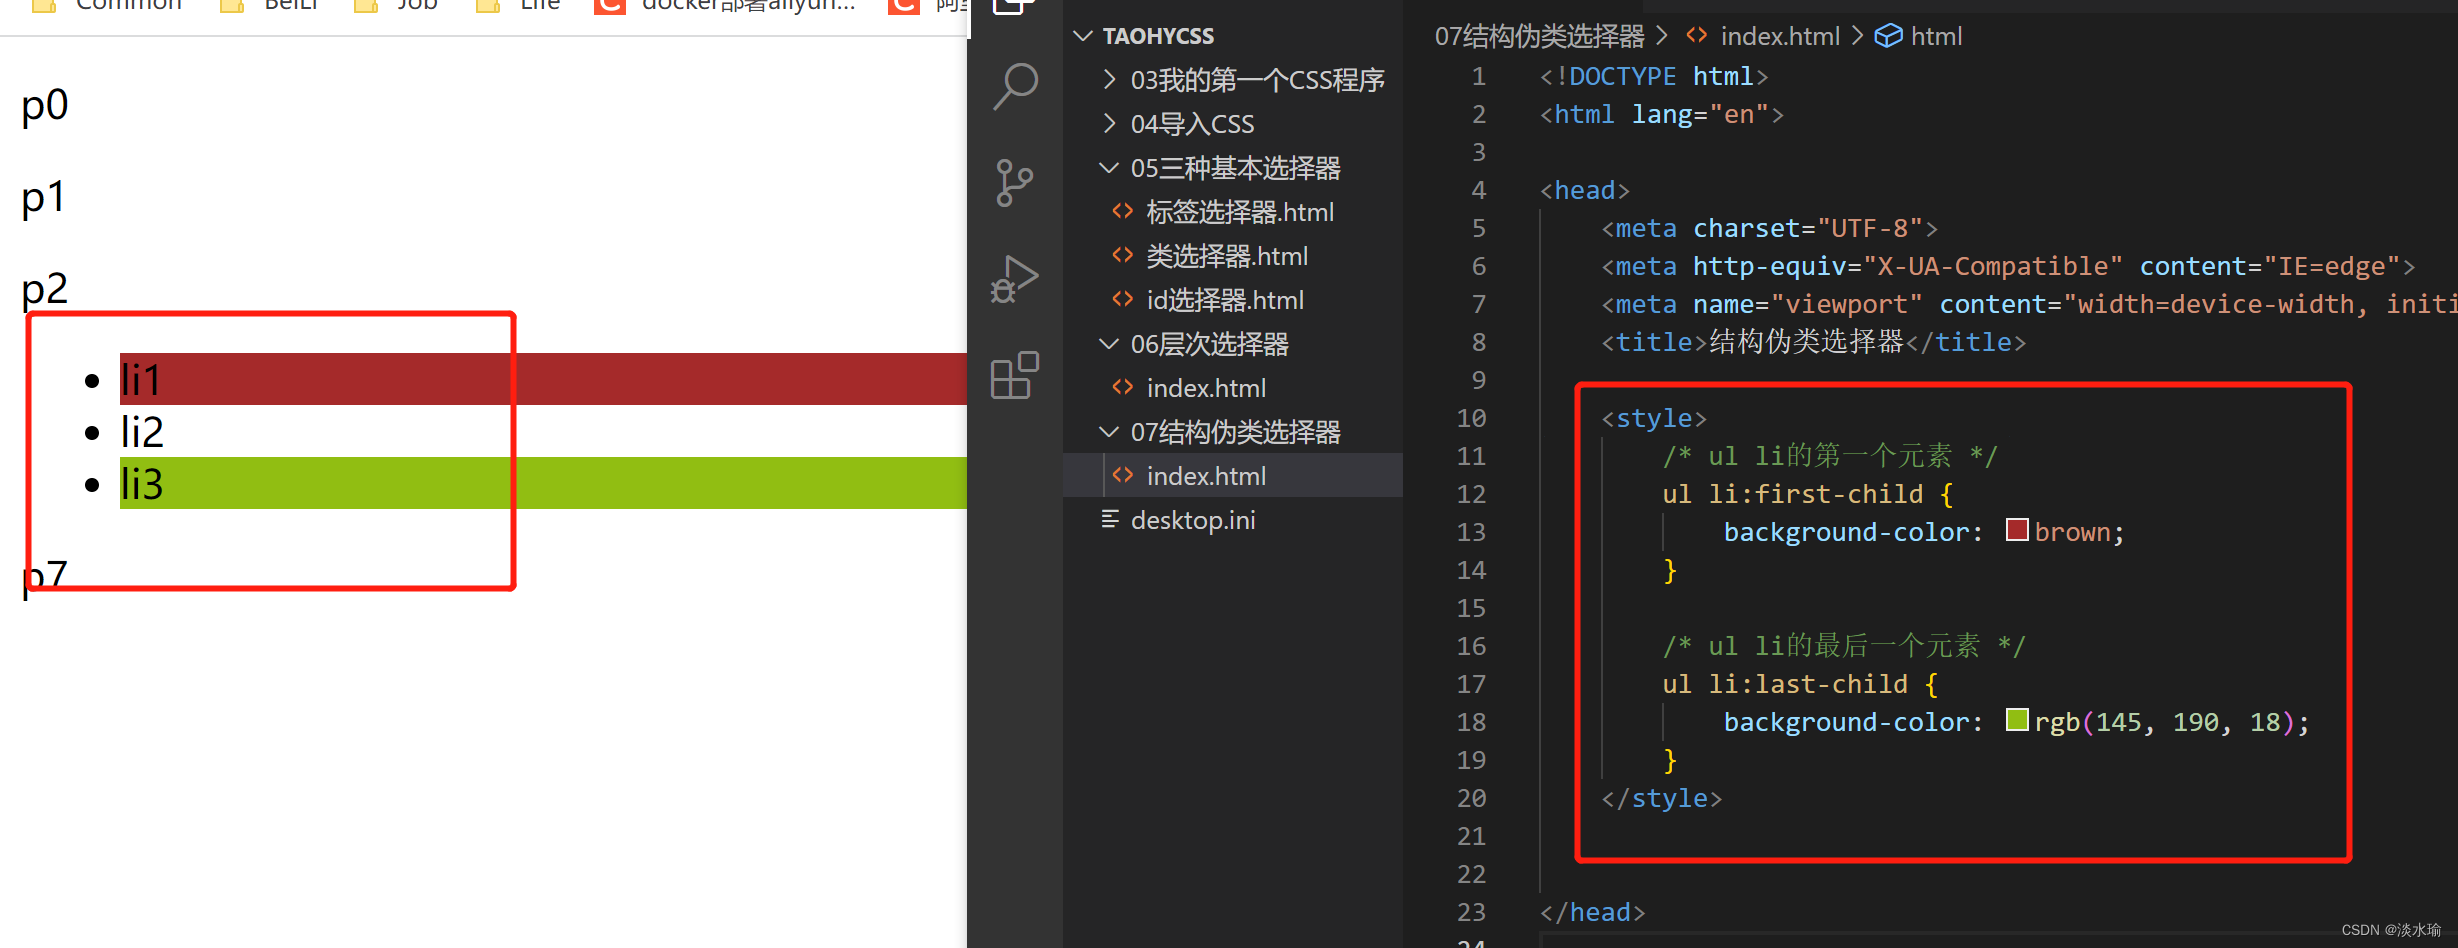The height and width of the screenshot is (948, 2458).
Task: Open desktop.ini file in explorer
Action: 1193,520
